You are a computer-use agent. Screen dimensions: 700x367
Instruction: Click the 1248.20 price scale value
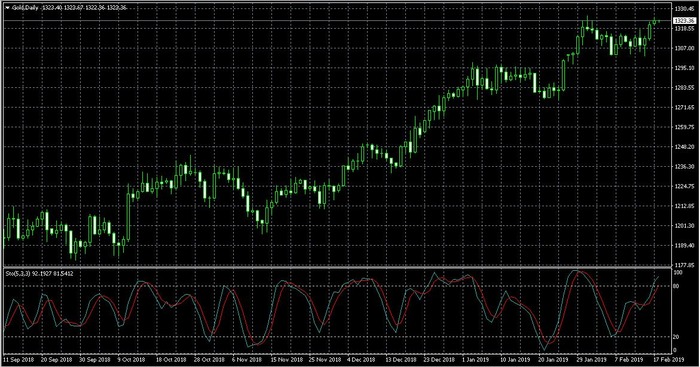[684, 147]
